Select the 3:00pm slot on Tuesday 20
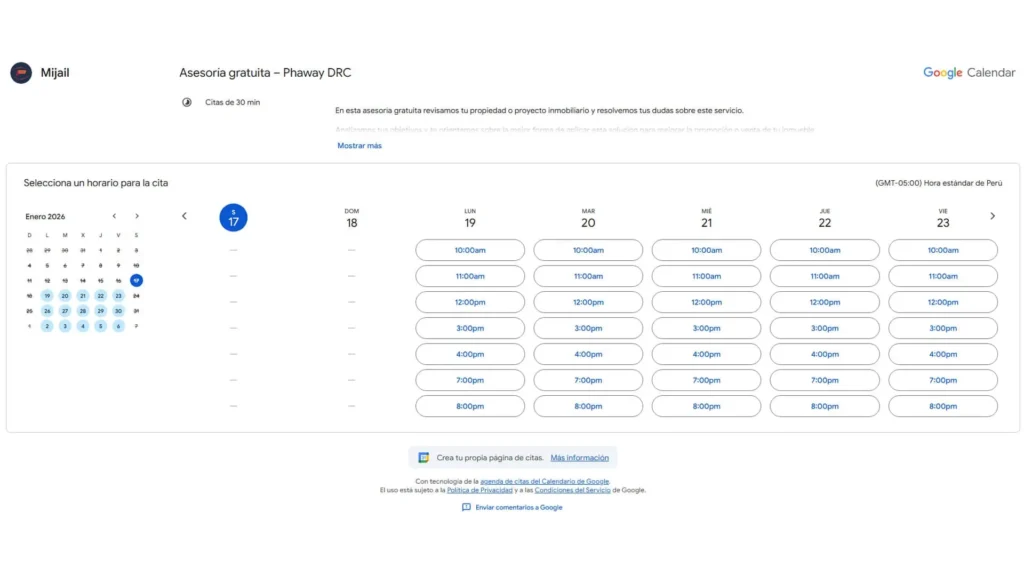1024x576 pixels. pyautogui.click(x=588, y=328)
